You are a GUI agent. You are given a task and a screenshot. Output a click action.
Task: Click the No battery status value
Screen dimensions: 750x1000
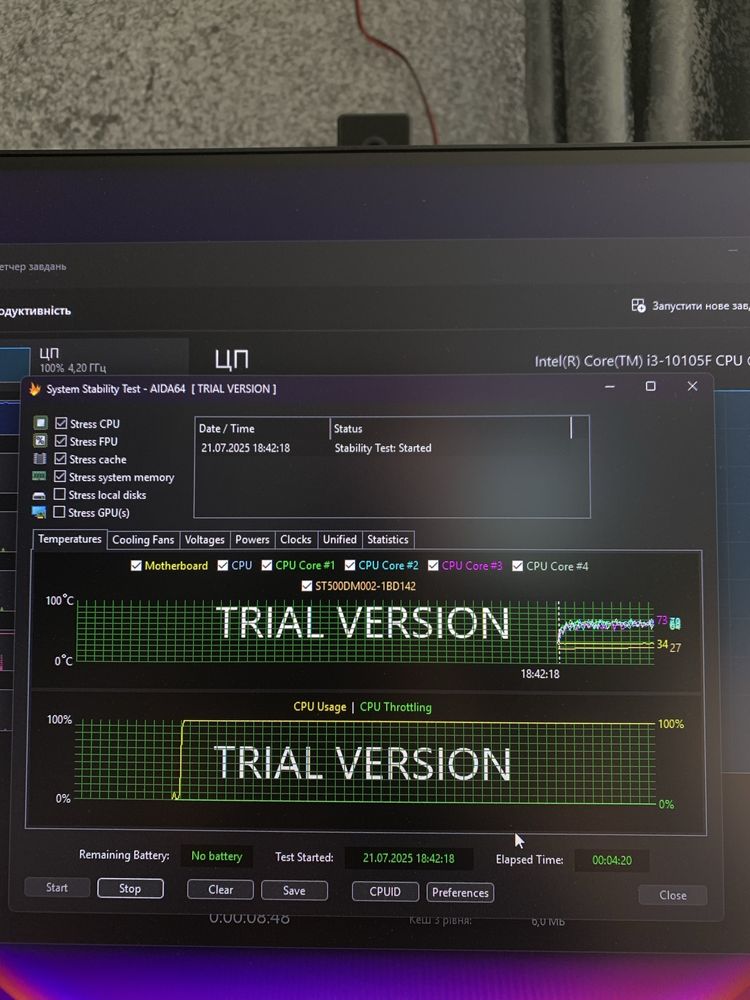coord(217,856)
